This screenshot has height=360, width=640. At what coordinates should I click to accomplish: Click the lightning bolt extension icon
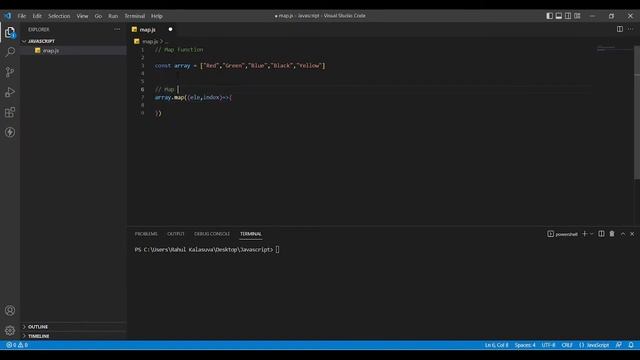point(10,132)
